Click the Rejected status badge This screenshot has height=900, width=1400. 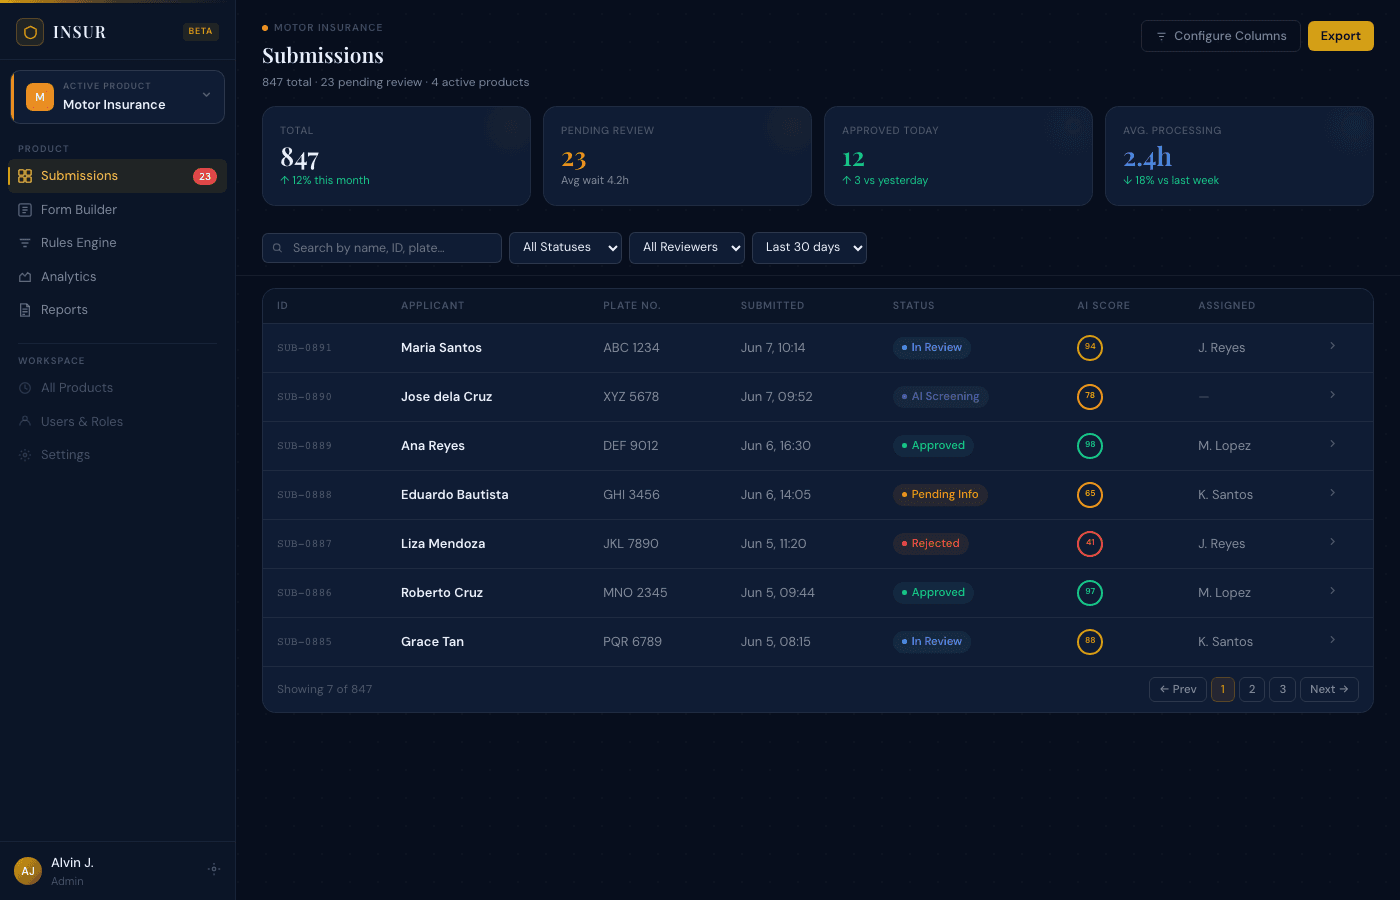930,544
